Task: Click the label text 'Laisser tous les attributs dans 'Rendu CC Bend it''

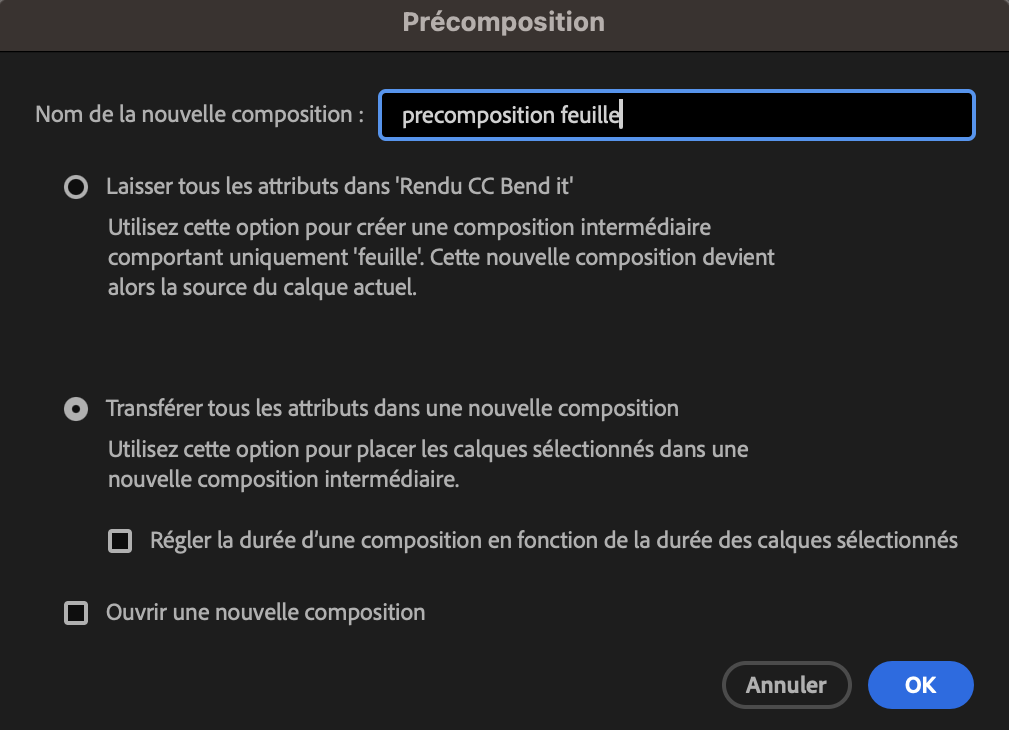Action: 339,186
